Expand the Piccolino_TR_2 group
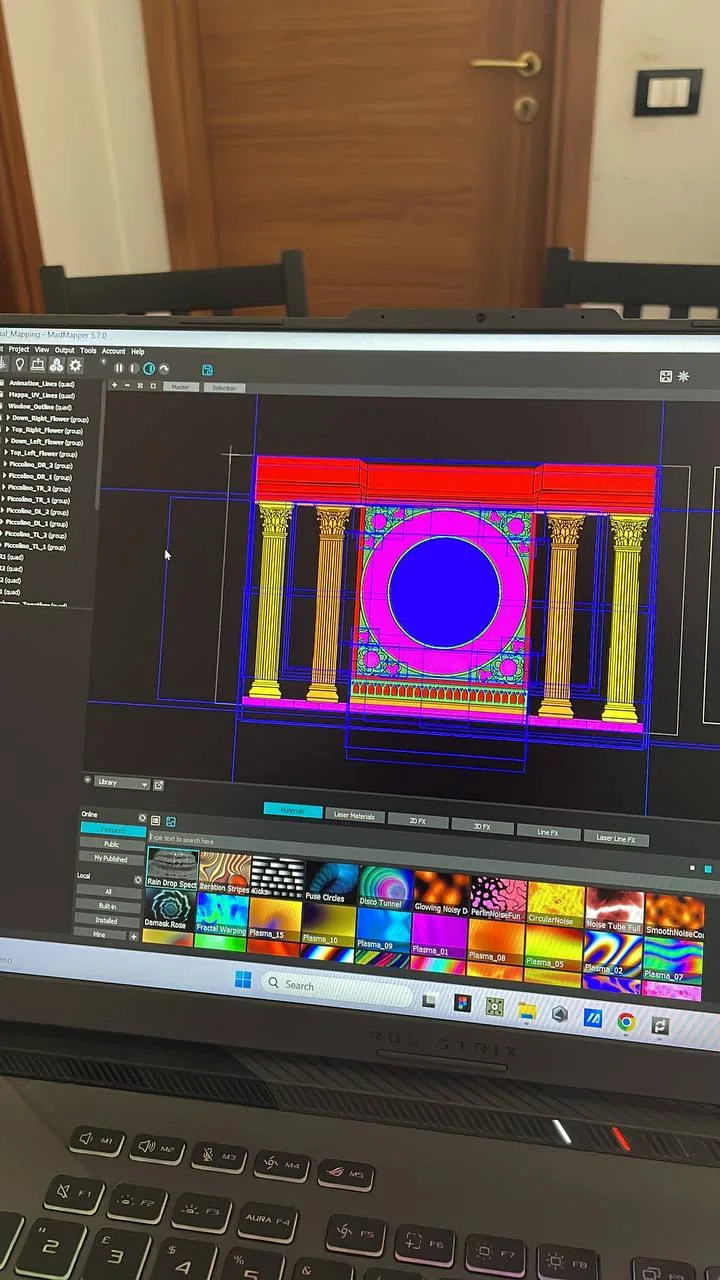The image size is (720, 1280). [4, 488]
